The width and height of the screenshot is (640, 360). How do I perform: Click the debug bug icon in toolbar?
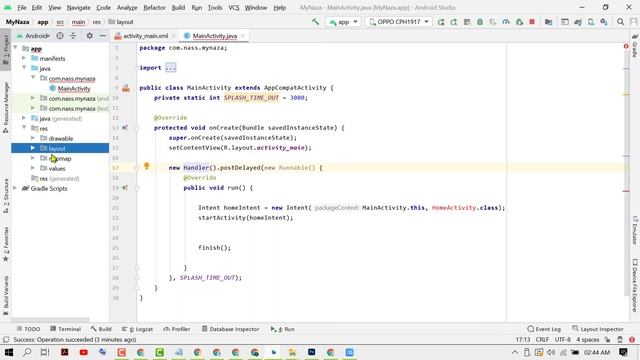[480, 22]
